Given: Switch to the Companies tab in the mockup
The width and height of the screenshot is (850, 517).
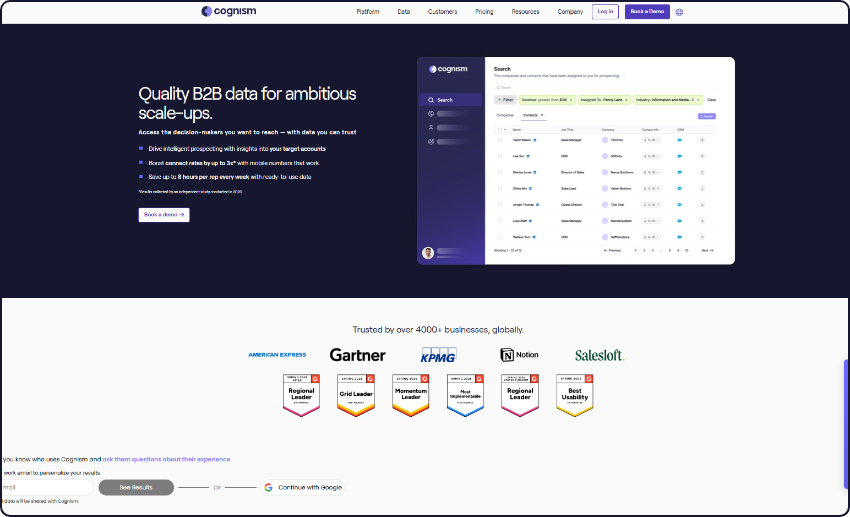Looking at the screenshot, I should [x=505, y=115].
